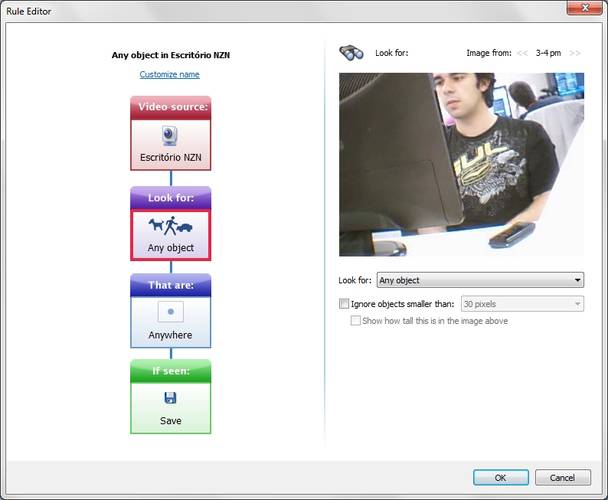
Task: Open the Look for Any object dropdown
Action: [480, 280]
